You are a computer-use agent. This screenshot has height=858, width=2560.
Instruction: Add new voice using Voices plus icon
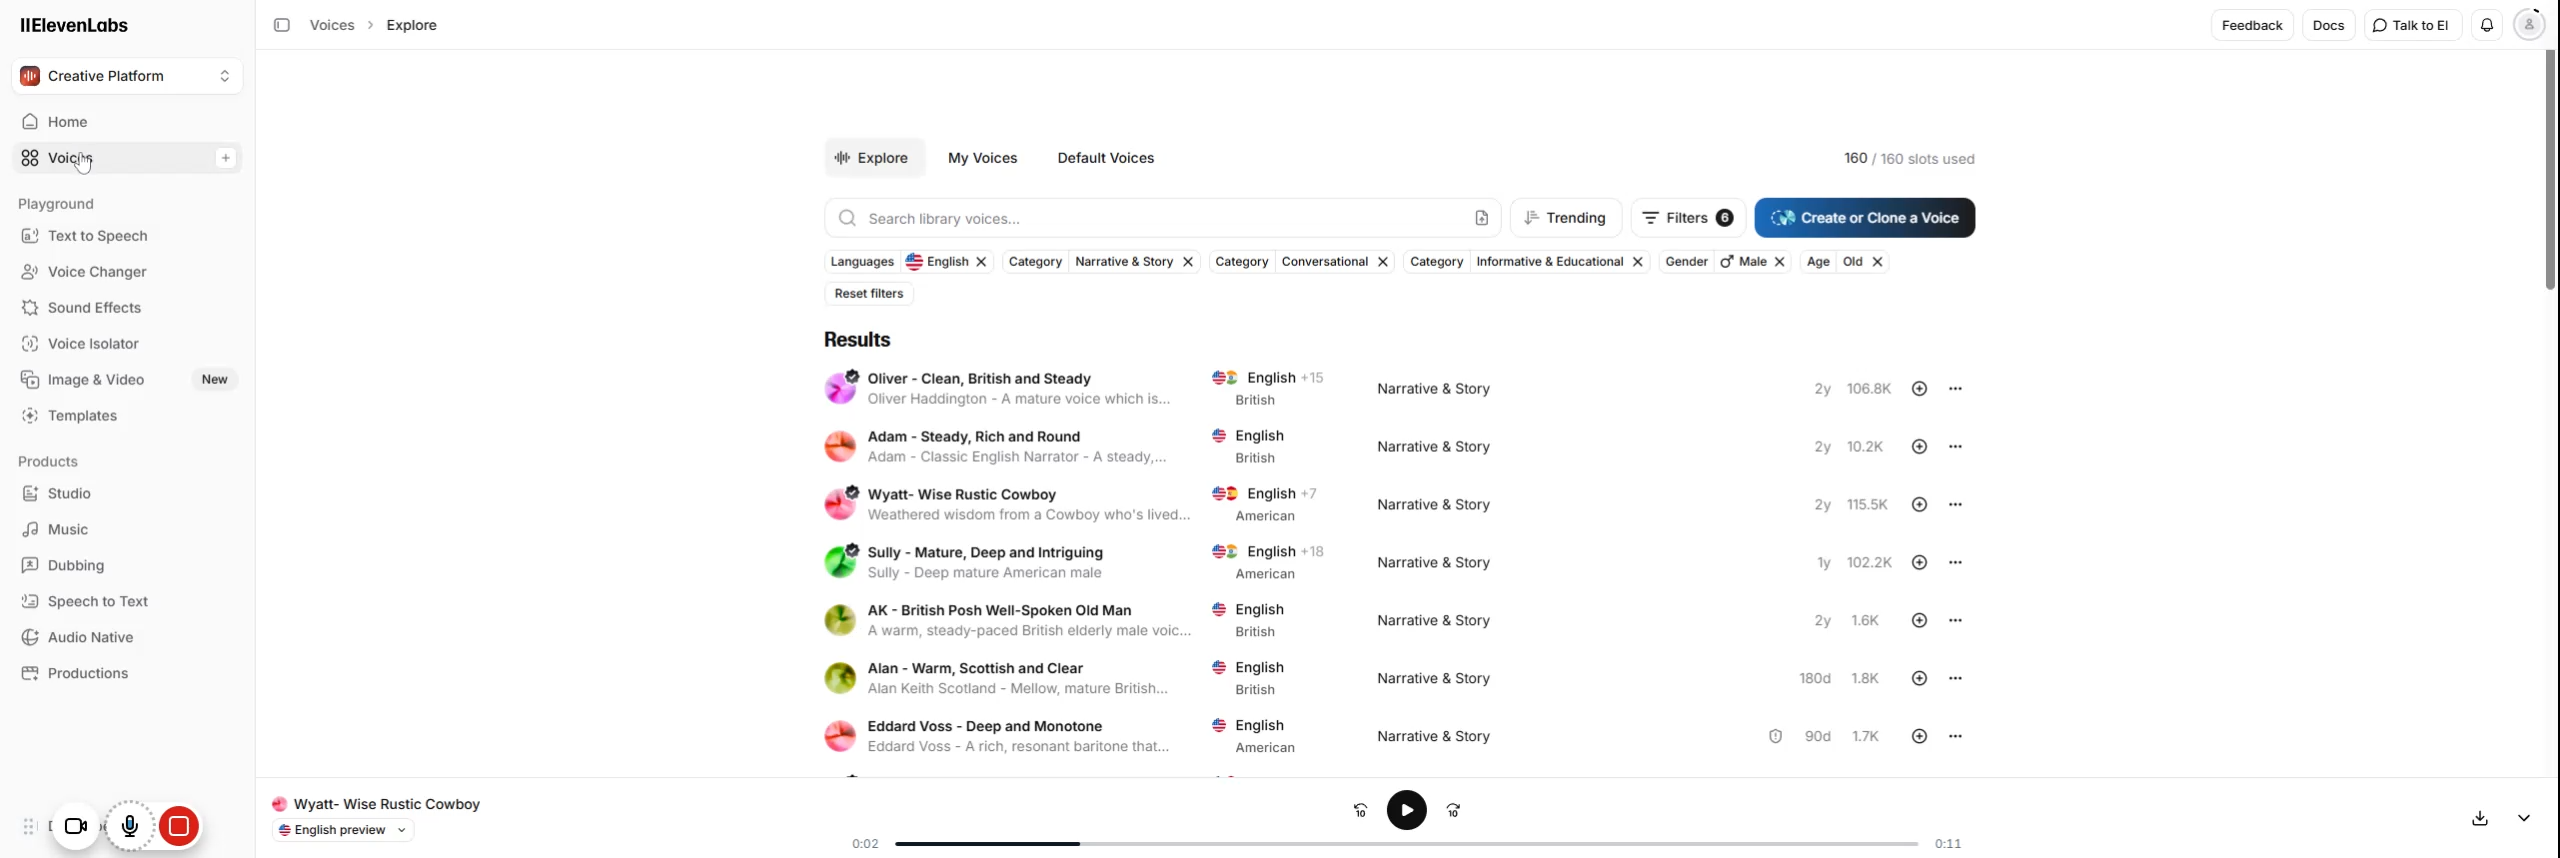(x=225, y=158)
